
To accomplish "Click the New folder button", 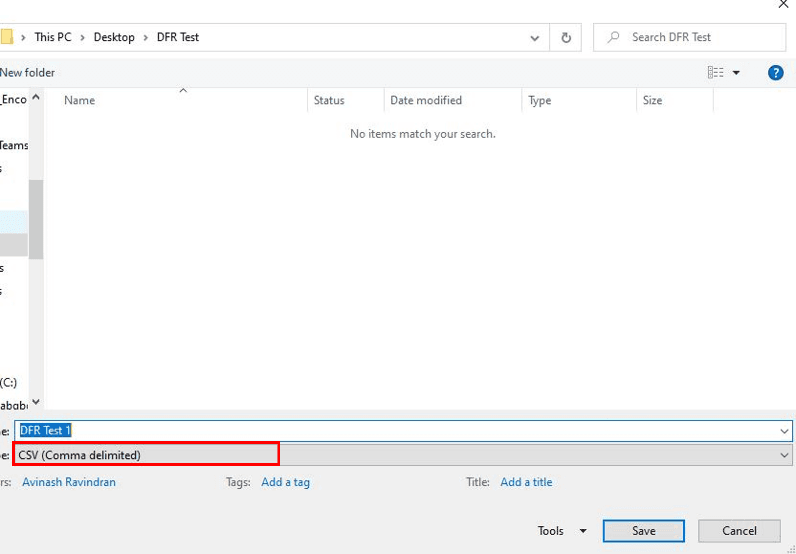I will (28, 73).
